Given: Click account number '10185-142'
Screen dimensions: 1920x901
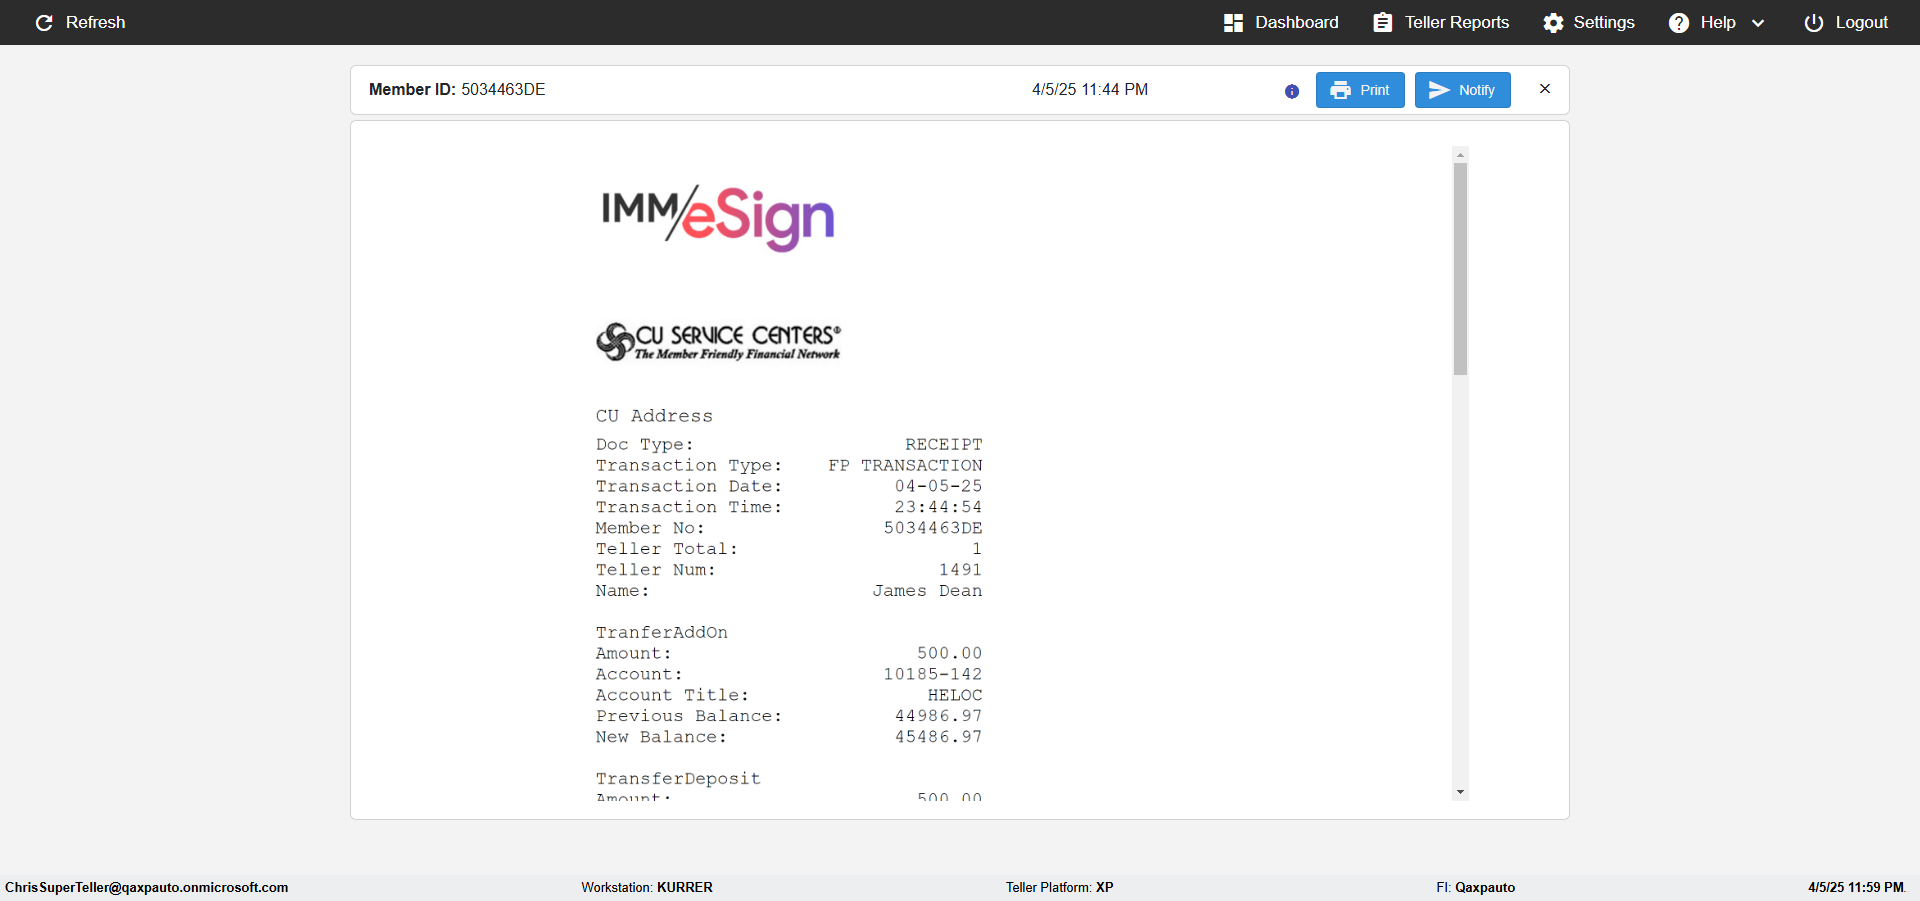Looking at the screenshot, I should (932, 674).
